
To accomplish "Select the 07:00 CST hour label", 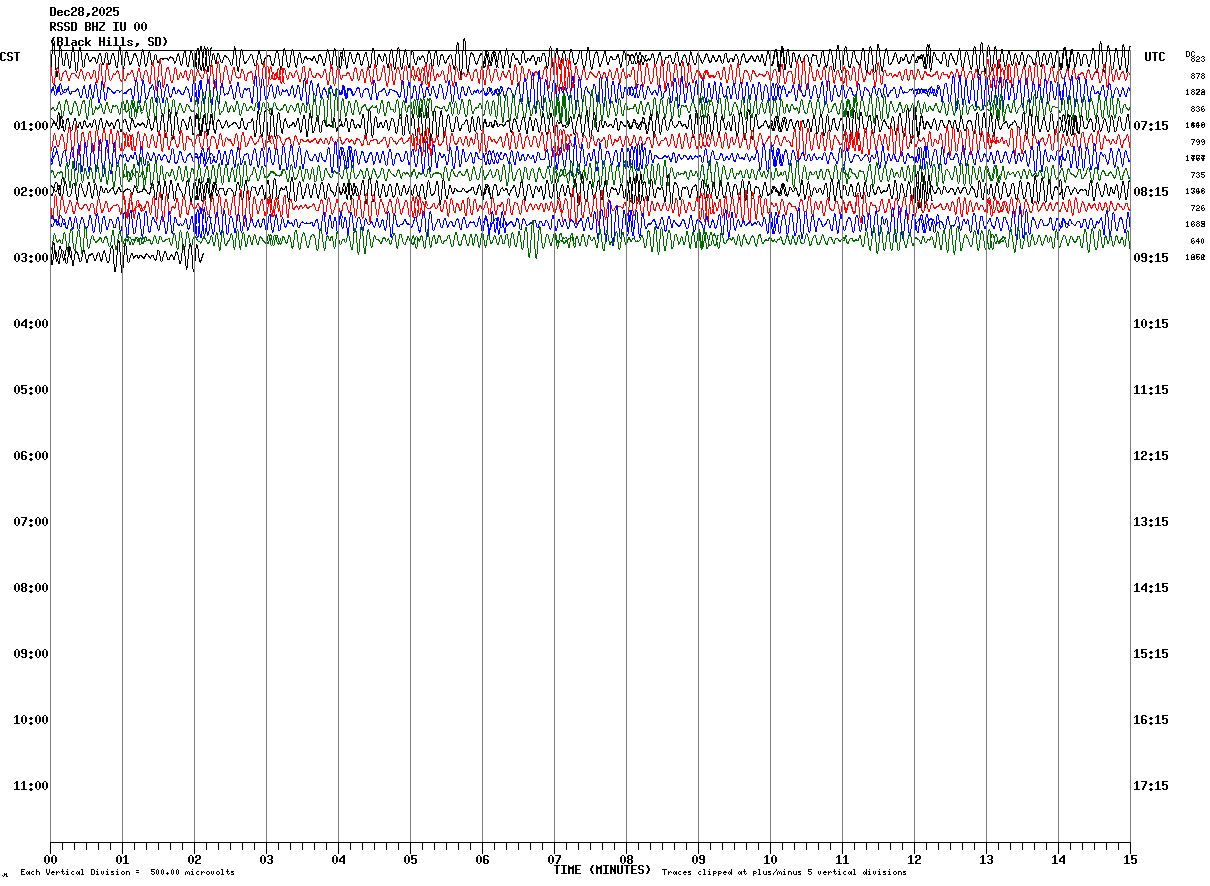I will coord(31,522).
